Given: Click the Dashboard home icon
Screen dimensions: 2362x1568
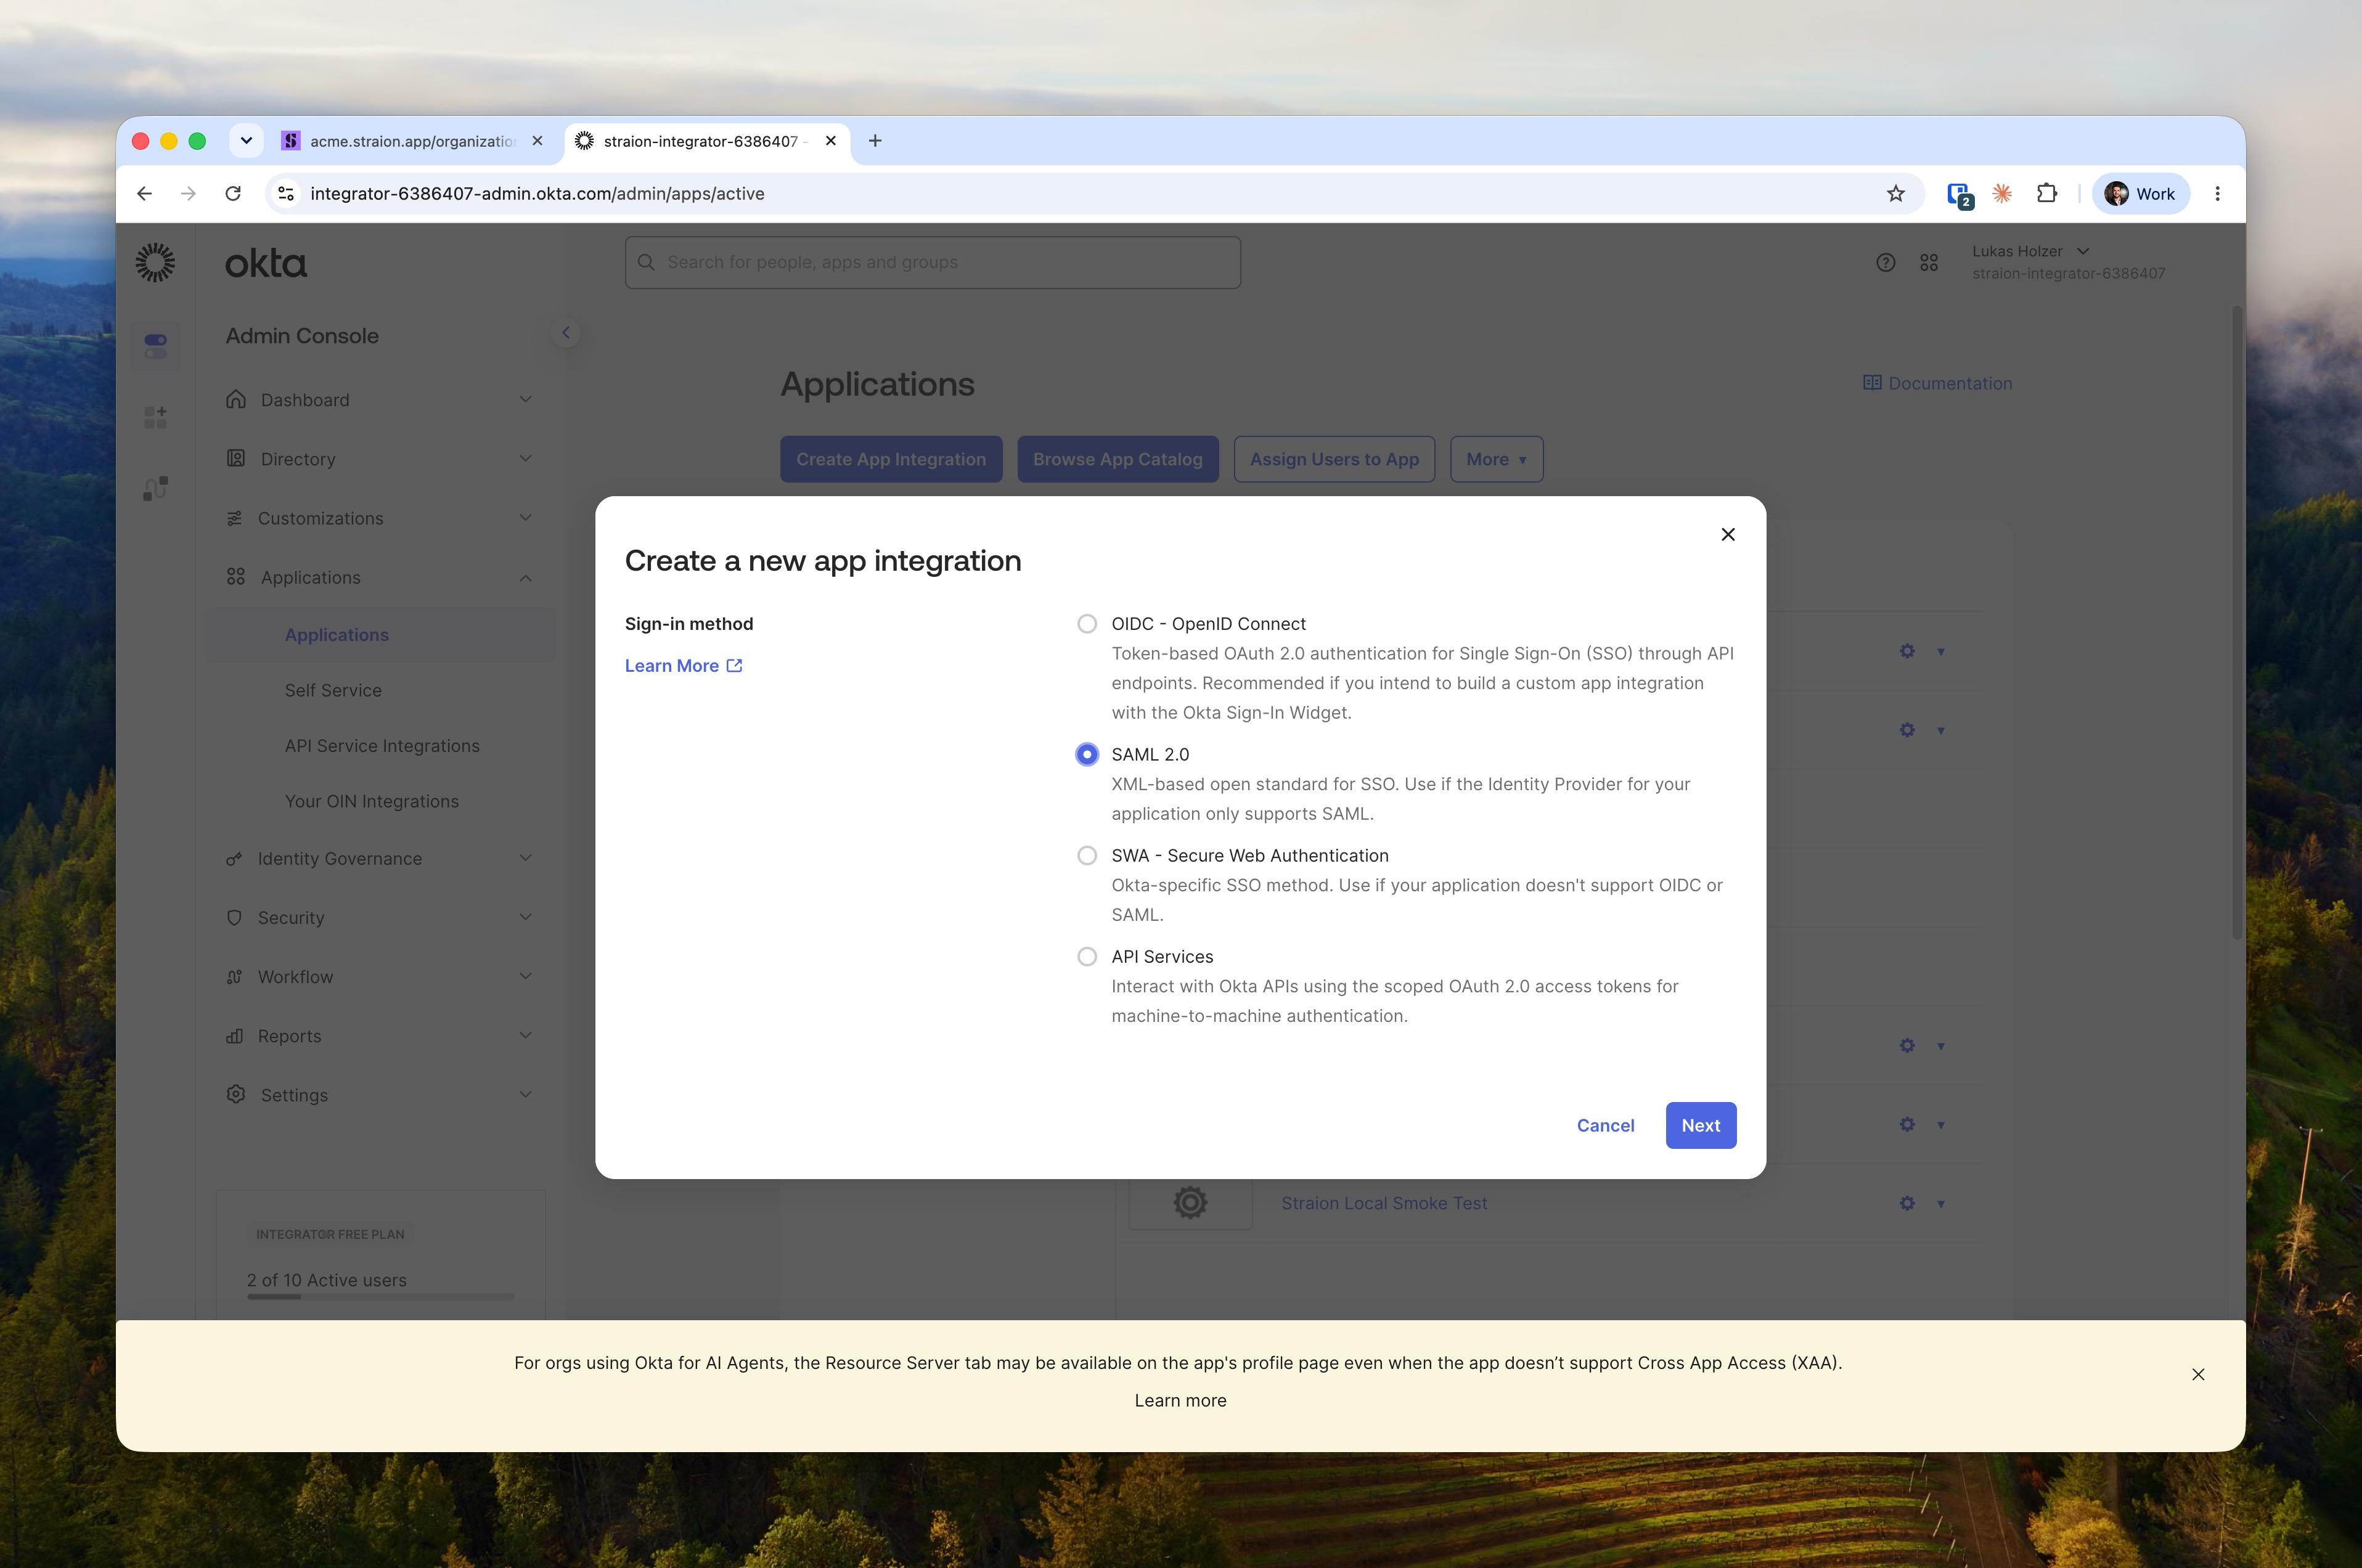Looking at the screenshot, I should pyautogui.click(x=236, y=400).
